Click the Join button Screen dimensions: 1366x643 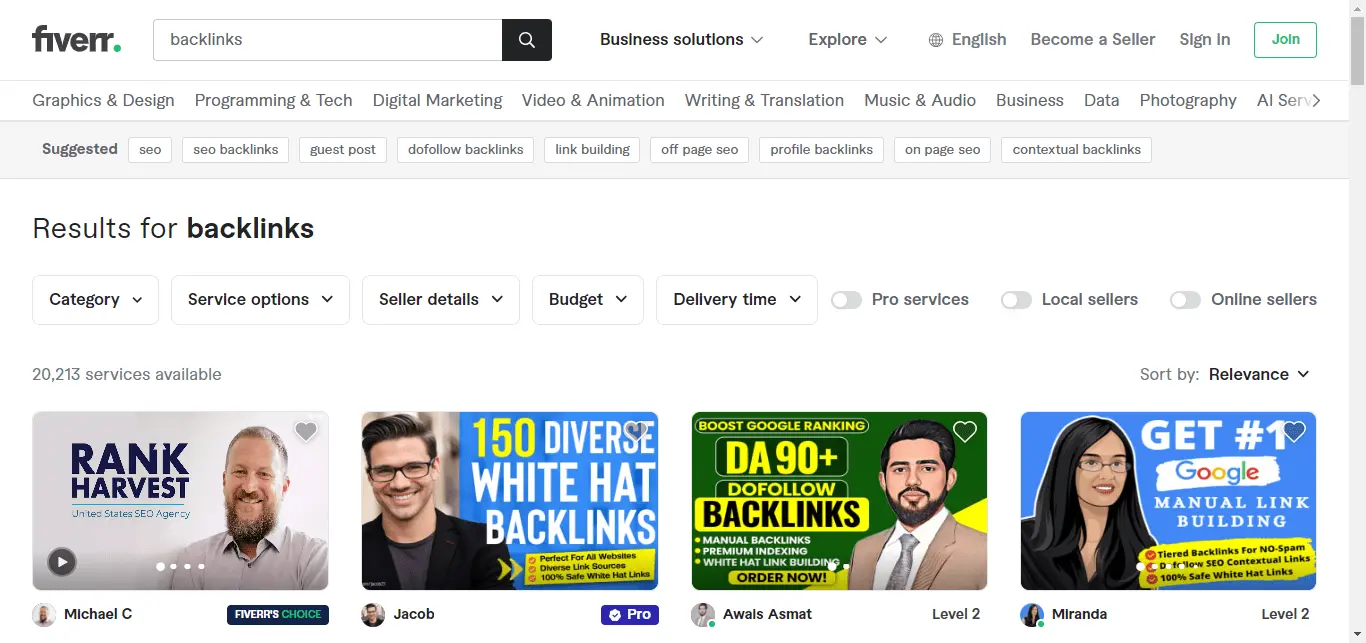(x=1285, y=40)
